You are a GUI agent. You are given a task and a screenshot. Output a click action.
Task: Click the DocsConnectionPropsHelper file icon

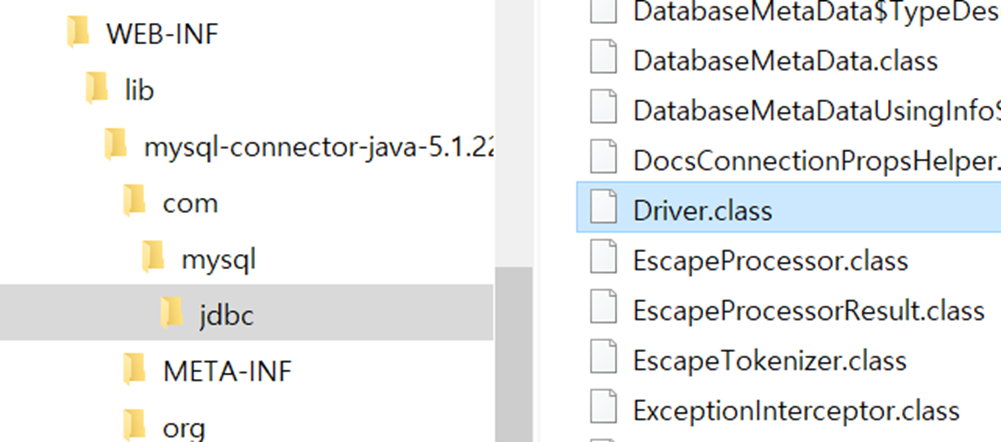pos(603,158)
